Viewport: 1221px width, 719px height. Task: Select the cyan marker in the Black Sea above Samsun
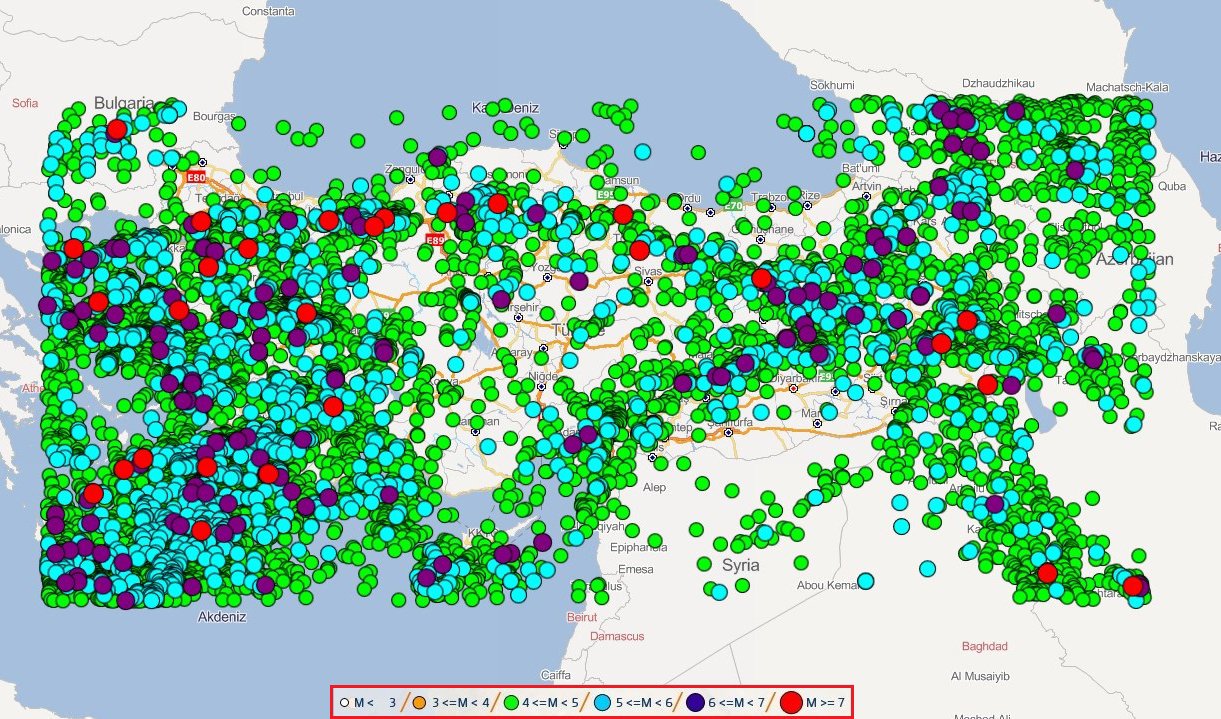pyautogui.click(x=643, y=152)
